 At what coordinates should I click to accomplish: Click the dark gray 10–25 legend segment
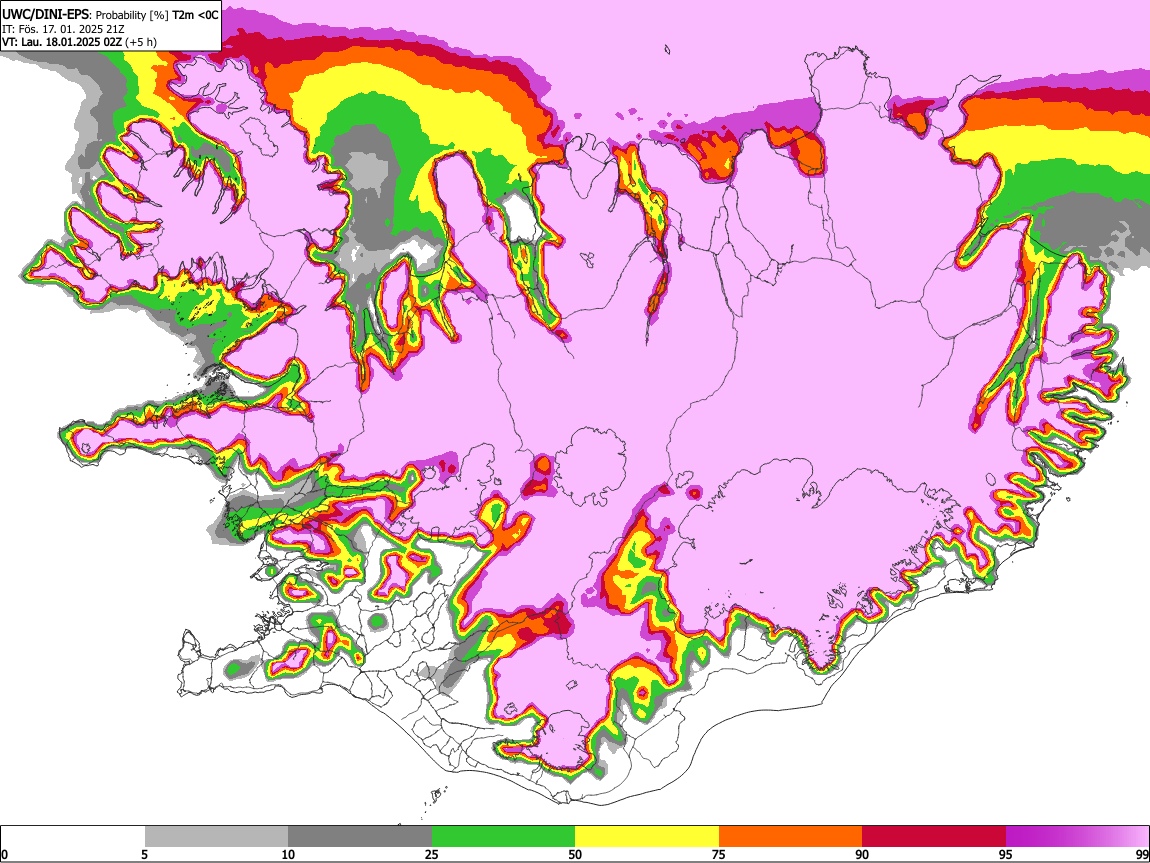coord(360,836)
